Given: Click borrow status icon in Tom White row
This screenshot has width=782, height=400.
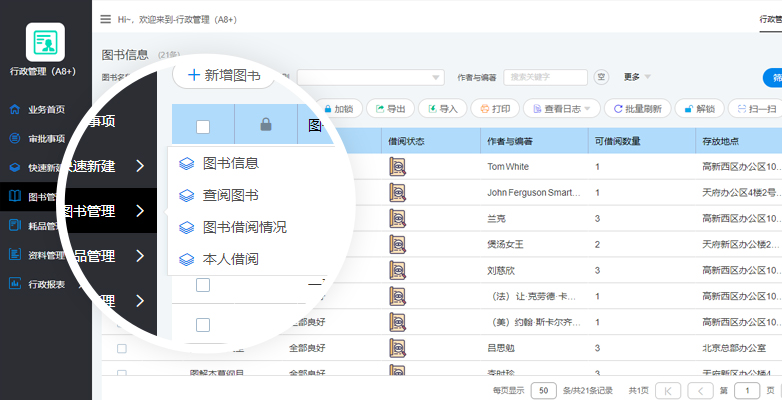Looking at the screenshot, I should (397, 167).
